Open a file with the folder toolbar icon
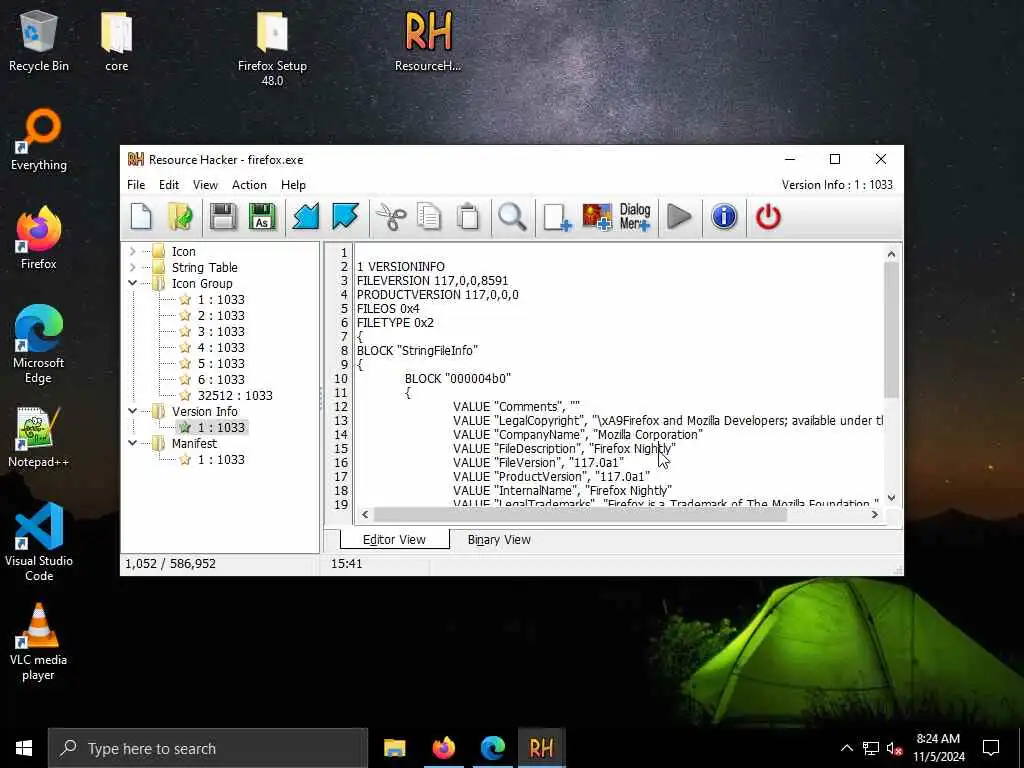Screen dimensions: 1024x768 pyautogui.click(x=180, y=217)
